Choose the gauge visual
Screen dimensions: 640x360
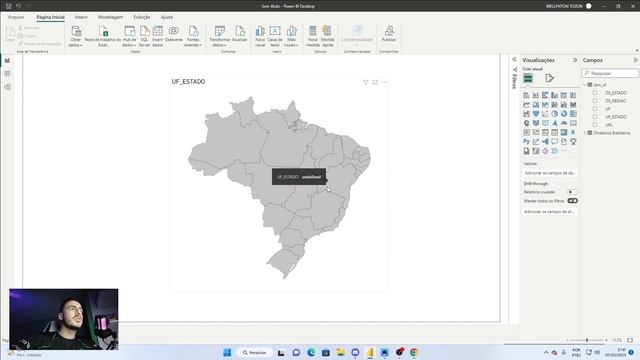564,123
